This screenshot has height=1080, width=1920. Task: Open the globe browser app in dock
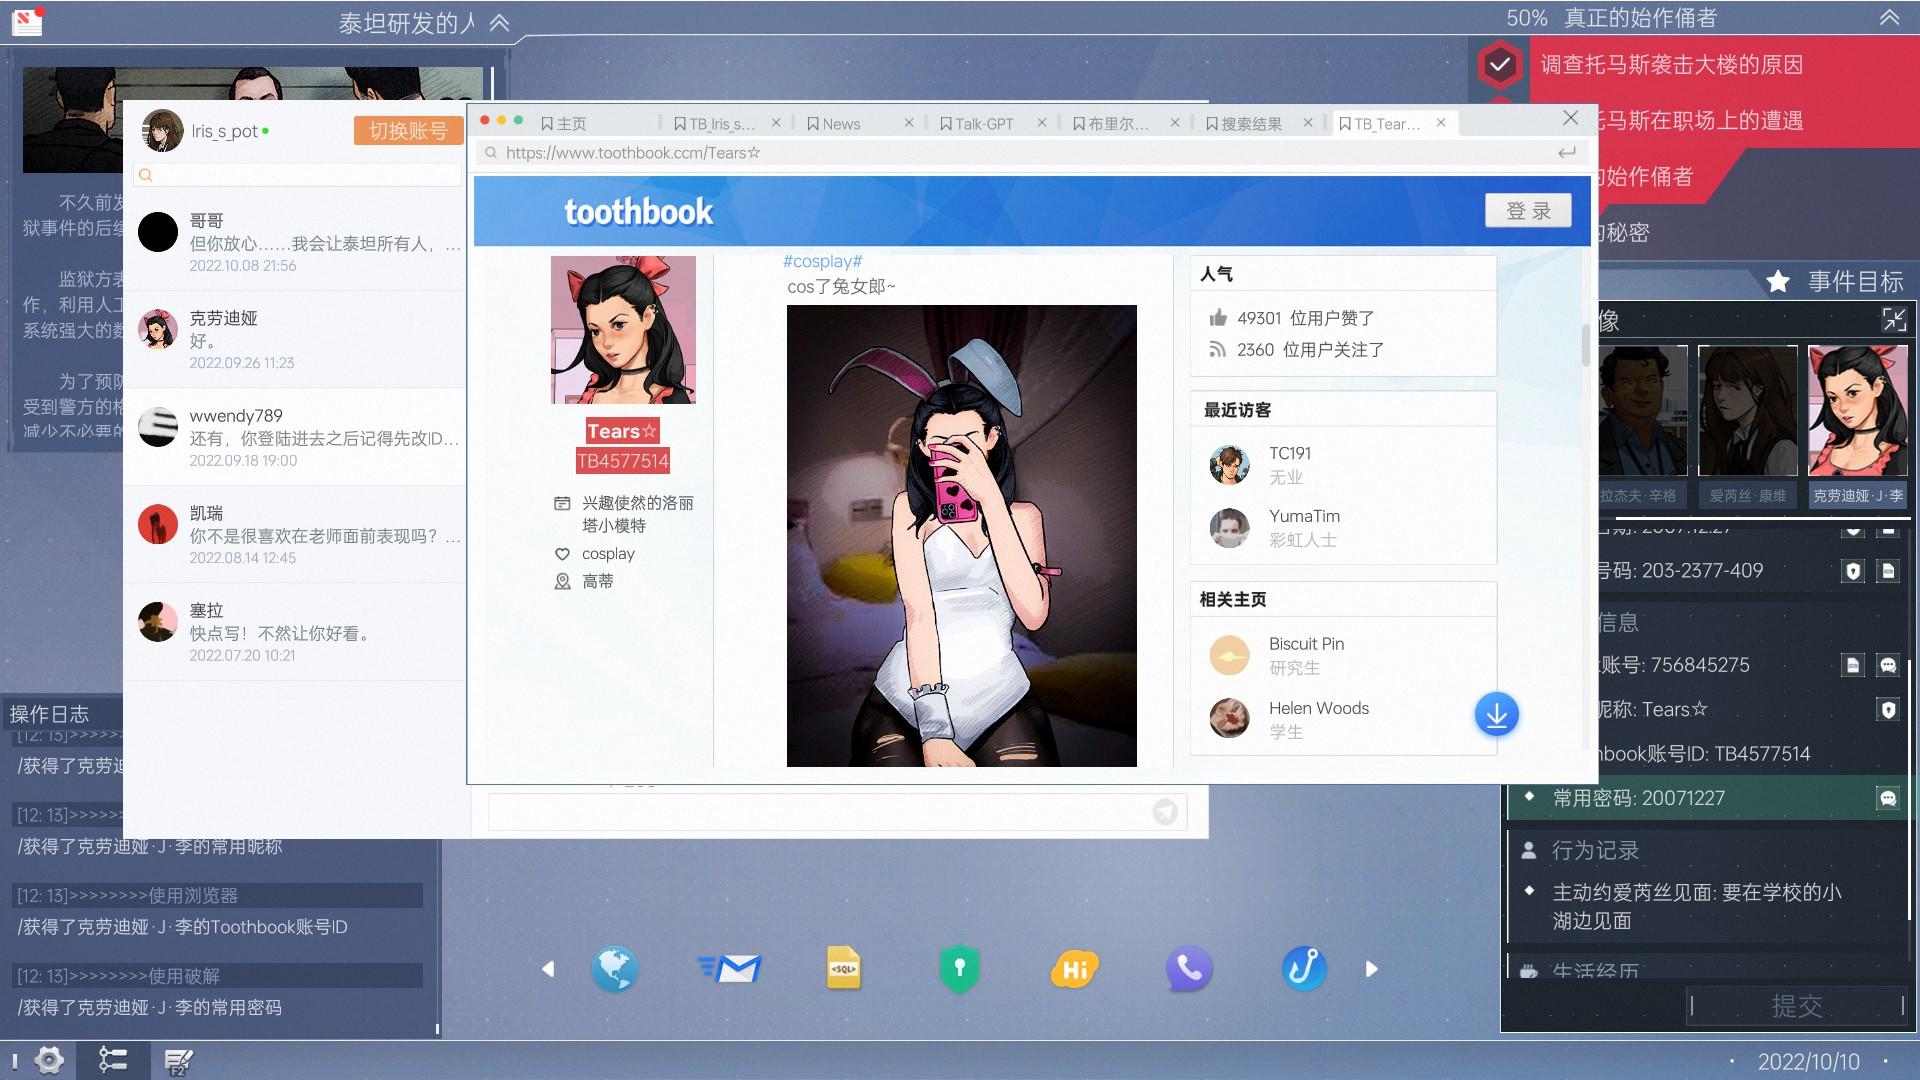pyautogui.click(x=614, y=969)
